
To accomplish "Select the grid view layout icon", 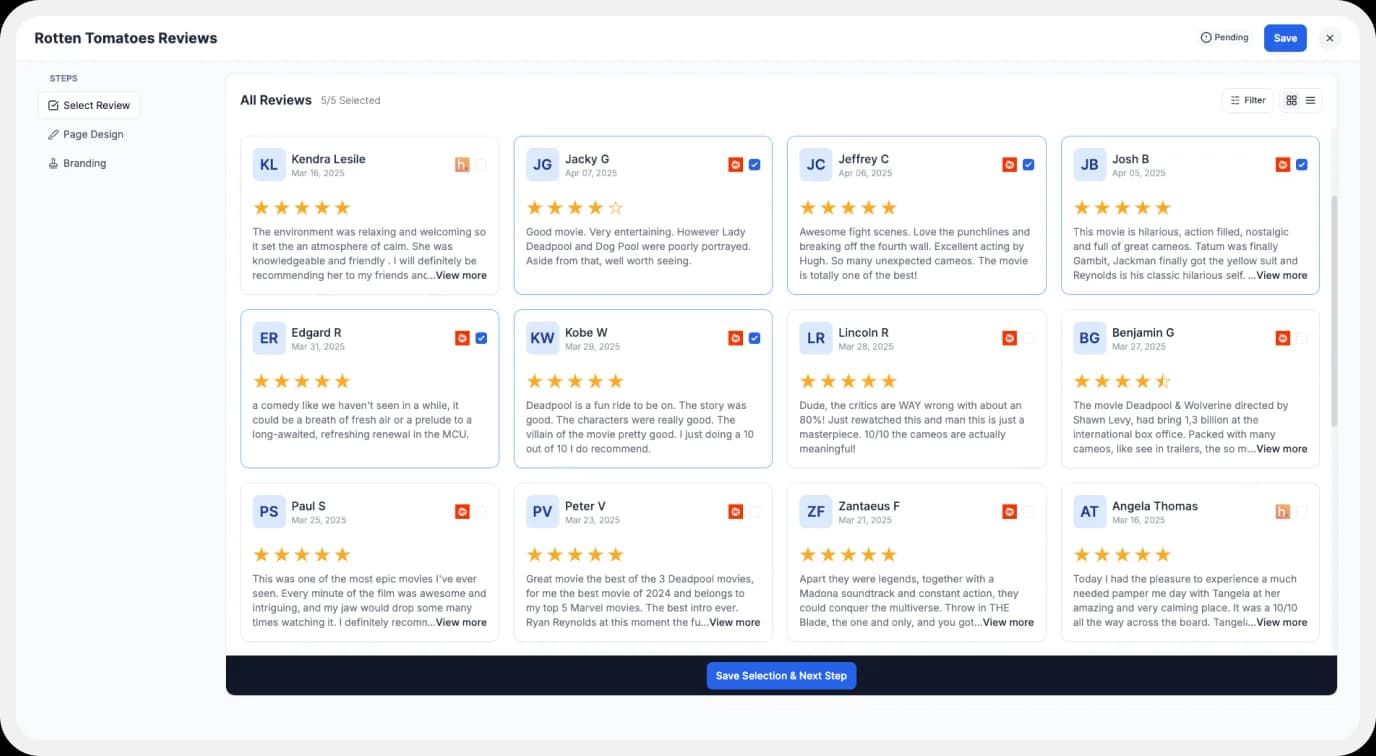I will tap(1291, 100).
